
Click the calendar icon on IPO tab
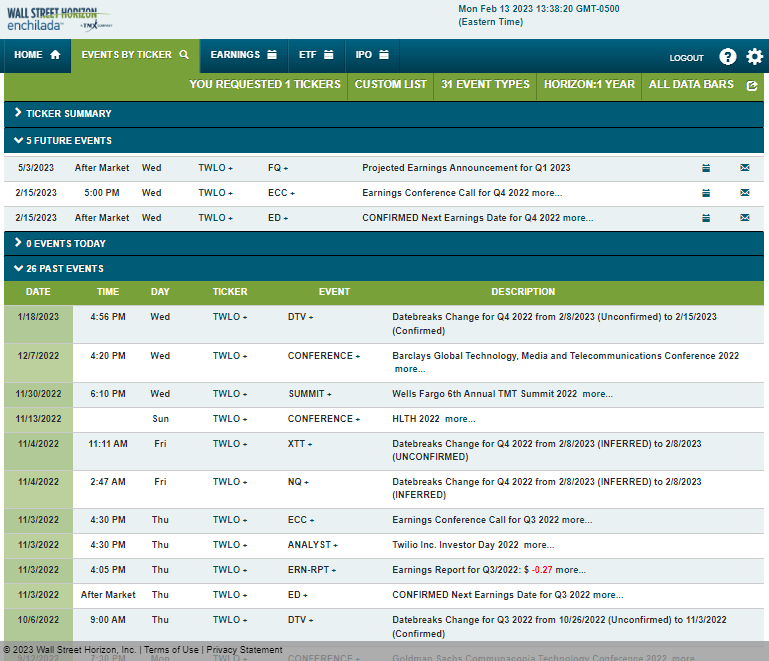pyautogui.click(x=384, y=54)
